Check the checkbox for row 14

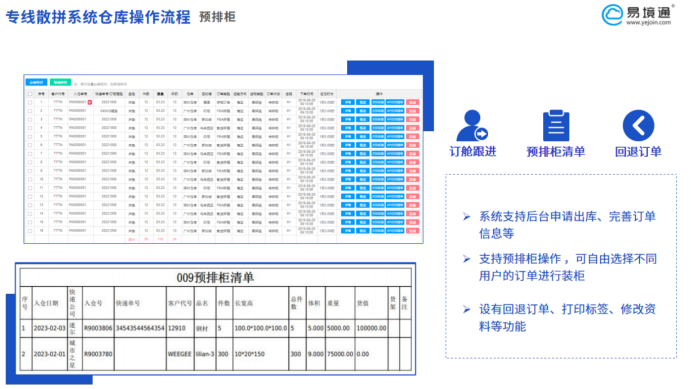point(30,214)
